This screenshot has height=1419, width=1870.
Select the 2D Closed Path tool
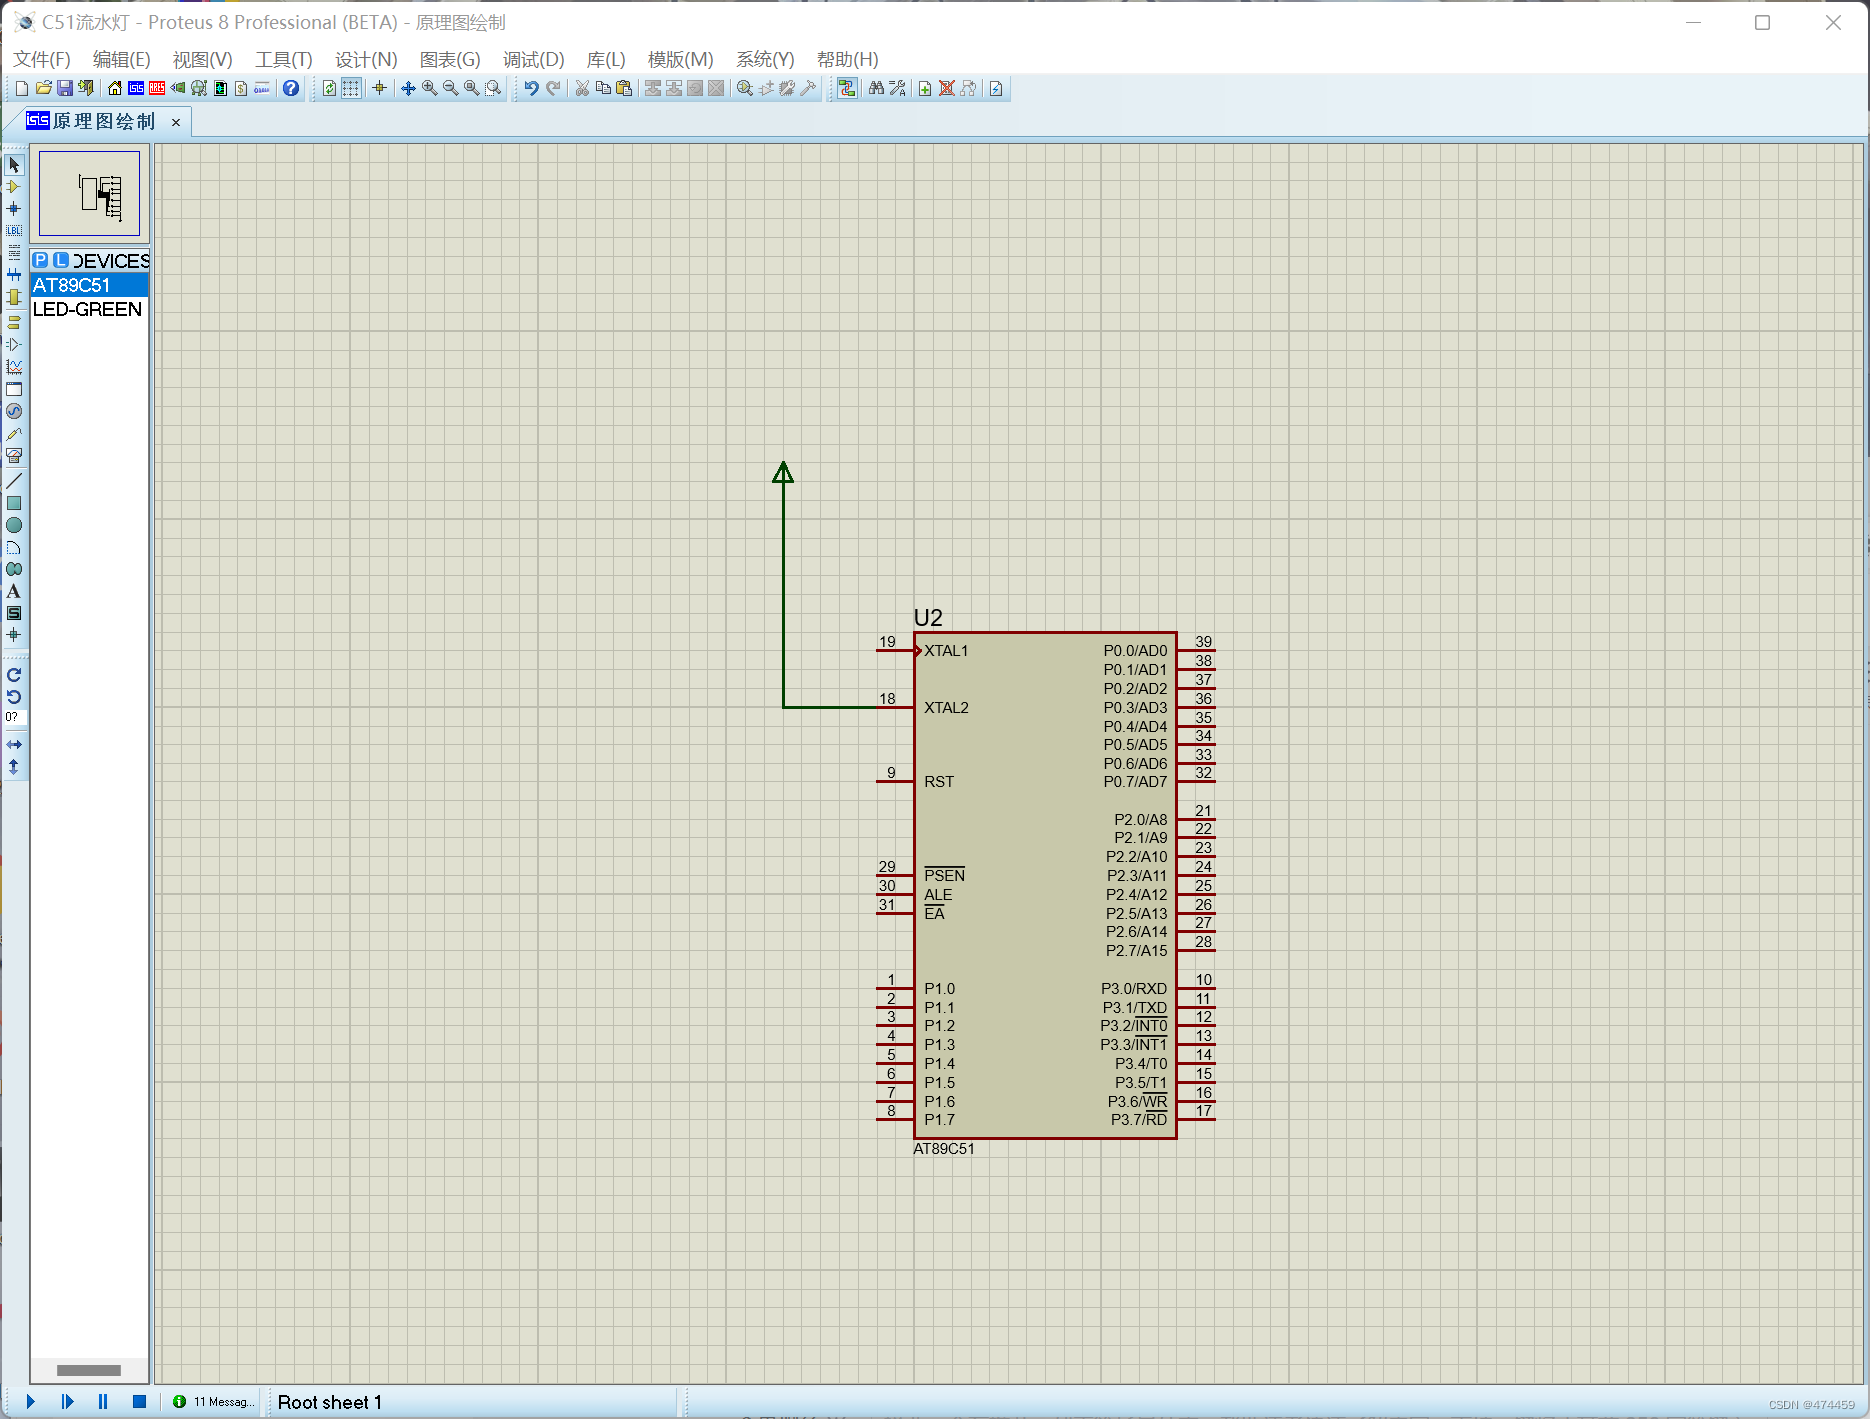pyautogui.click(x=14, y=569)
